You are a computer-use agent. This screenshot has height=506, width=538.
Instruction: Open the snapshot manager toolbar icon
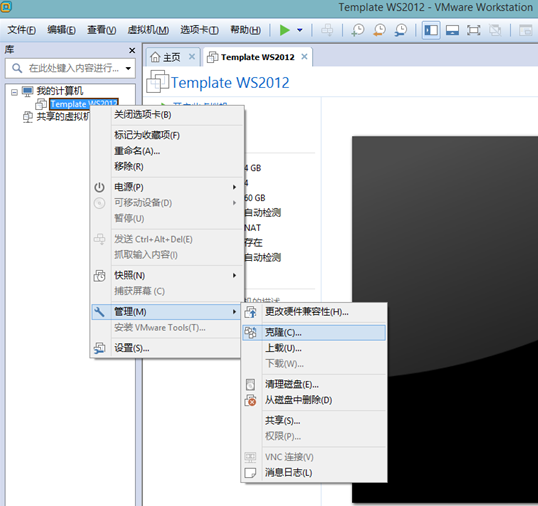point(401,30)
